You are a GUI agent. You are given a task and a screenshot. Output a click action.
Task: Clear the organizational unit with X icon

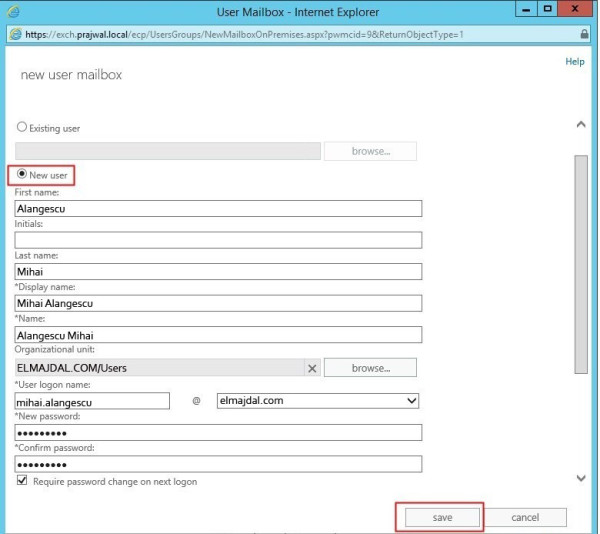(x=312, y=368)
